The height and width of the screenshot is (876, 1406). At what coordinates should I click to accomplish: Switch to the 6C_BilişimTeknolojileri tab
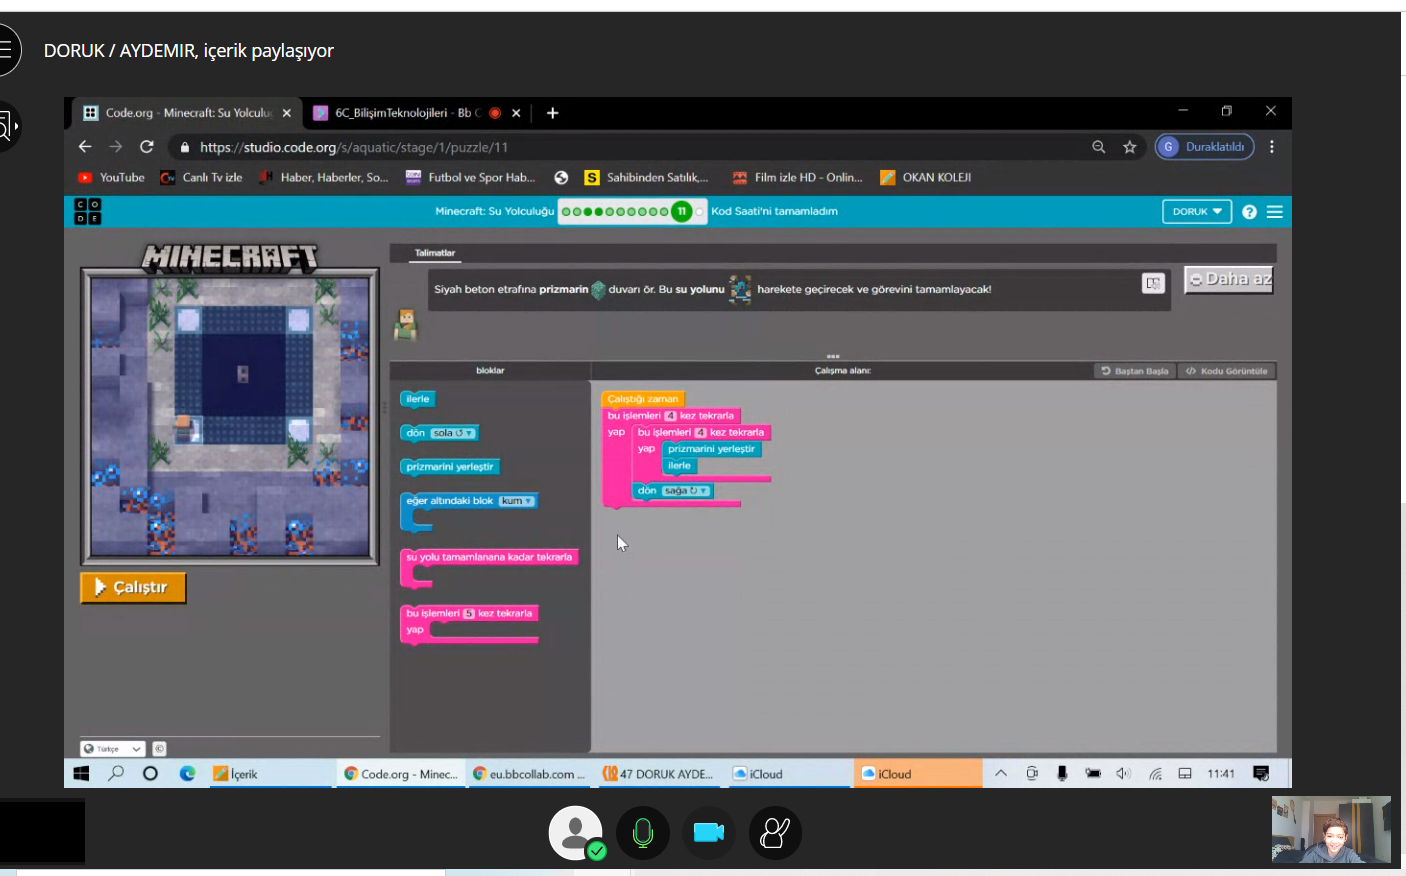pyautogui.click(x=407, y=113)
